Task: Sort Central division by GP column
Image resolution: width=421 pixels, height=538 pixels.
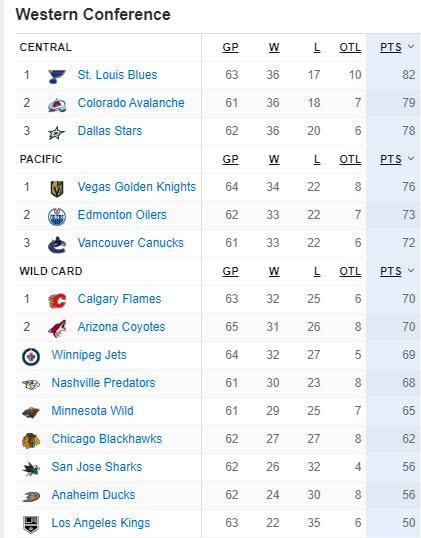Action: (x=230, y=47)
